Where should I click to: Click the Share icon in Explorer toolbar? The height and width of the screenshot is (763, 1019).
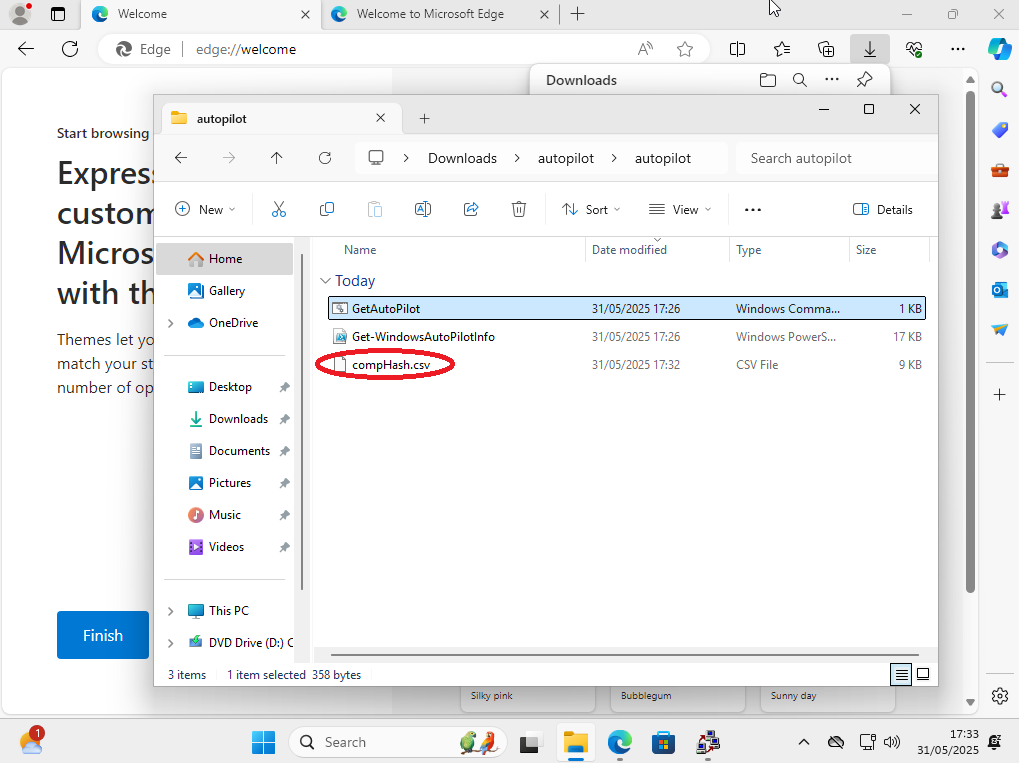point(471,209)
